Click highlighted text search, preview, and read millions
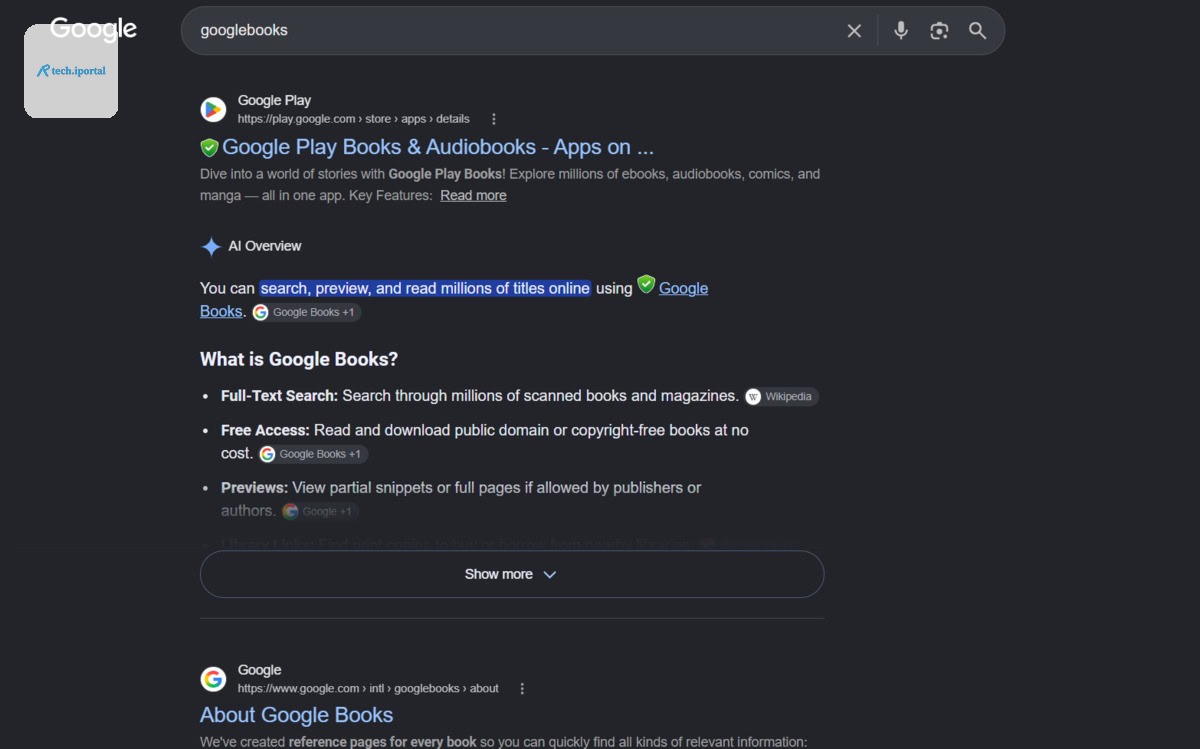 pyautogui.click(x=425, y=288)
